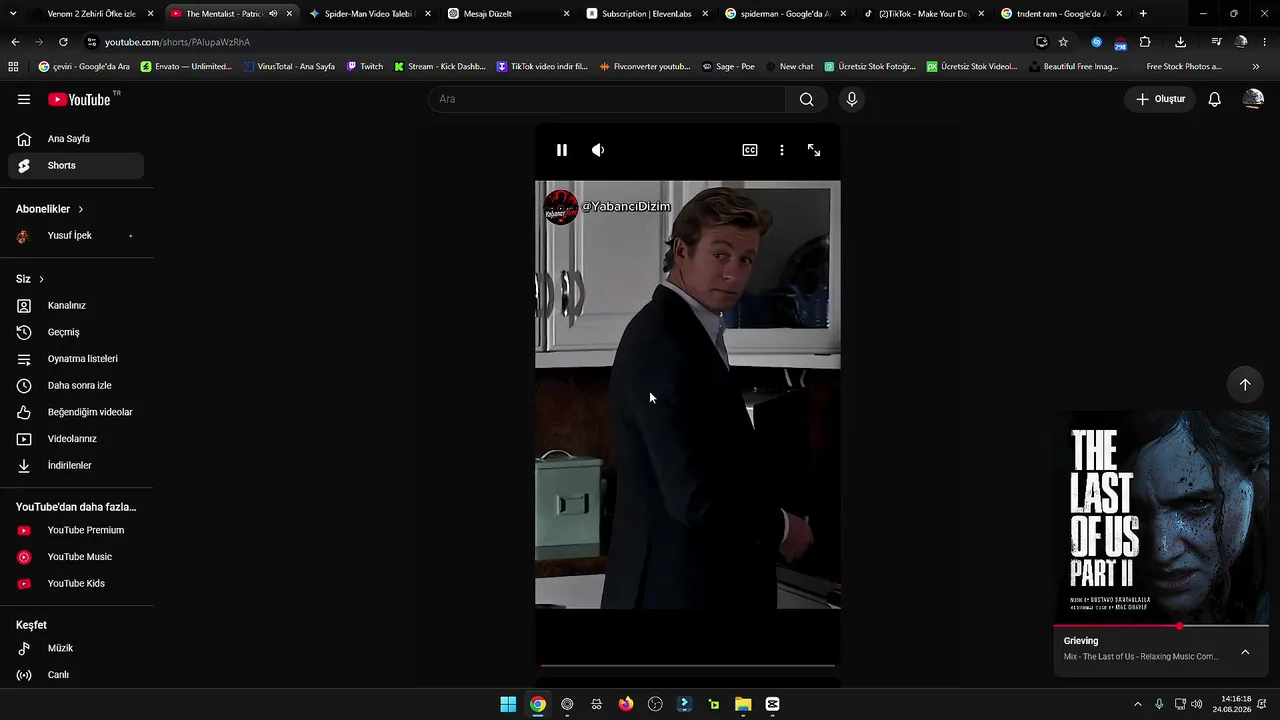Show more bookmarks overflow chevron
The height and width of the screenshot is (720, 1280).
[x=1256, y=67]
